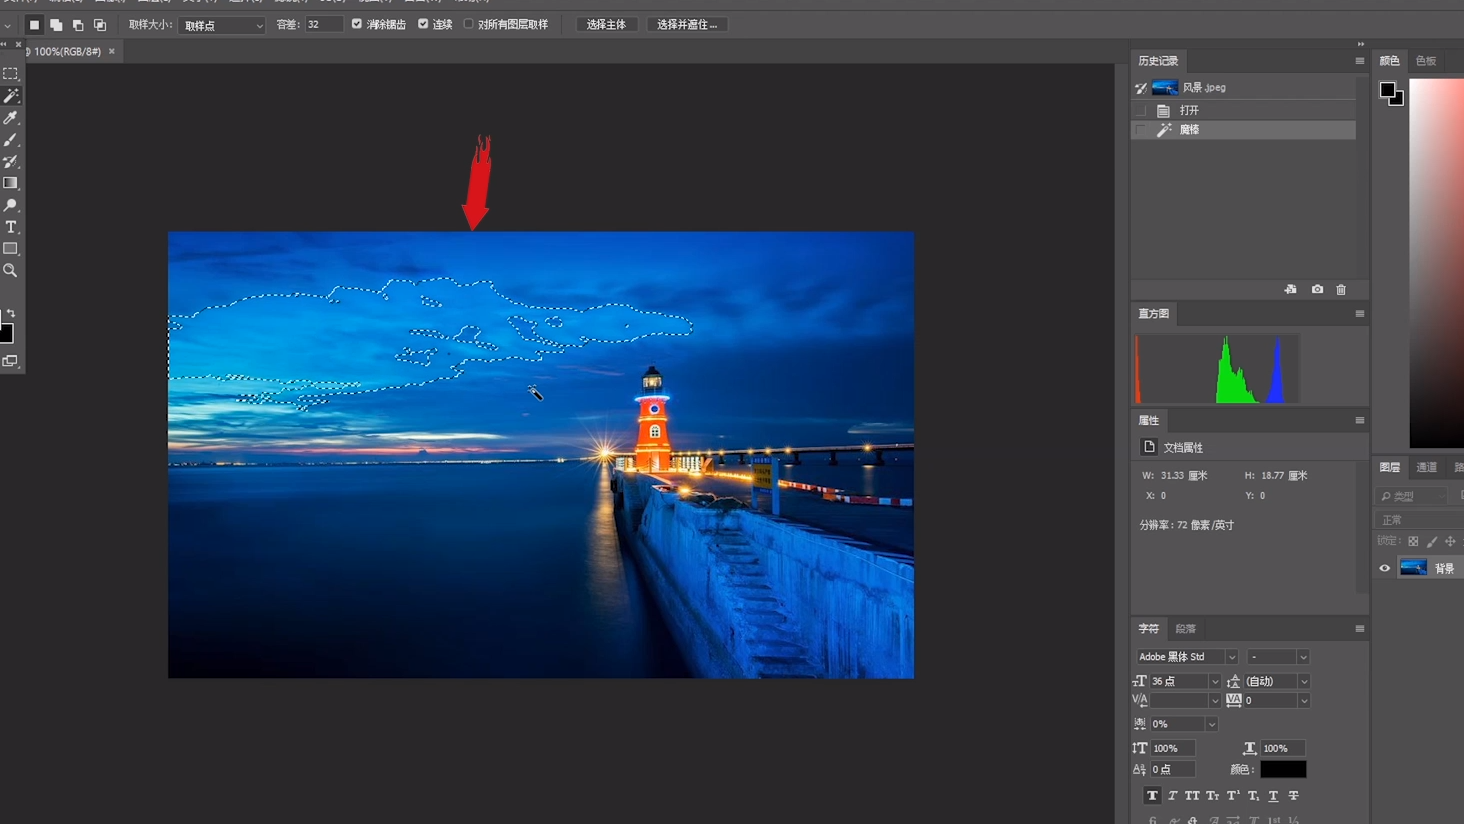Select the Zoom tool

pos(11,271)
